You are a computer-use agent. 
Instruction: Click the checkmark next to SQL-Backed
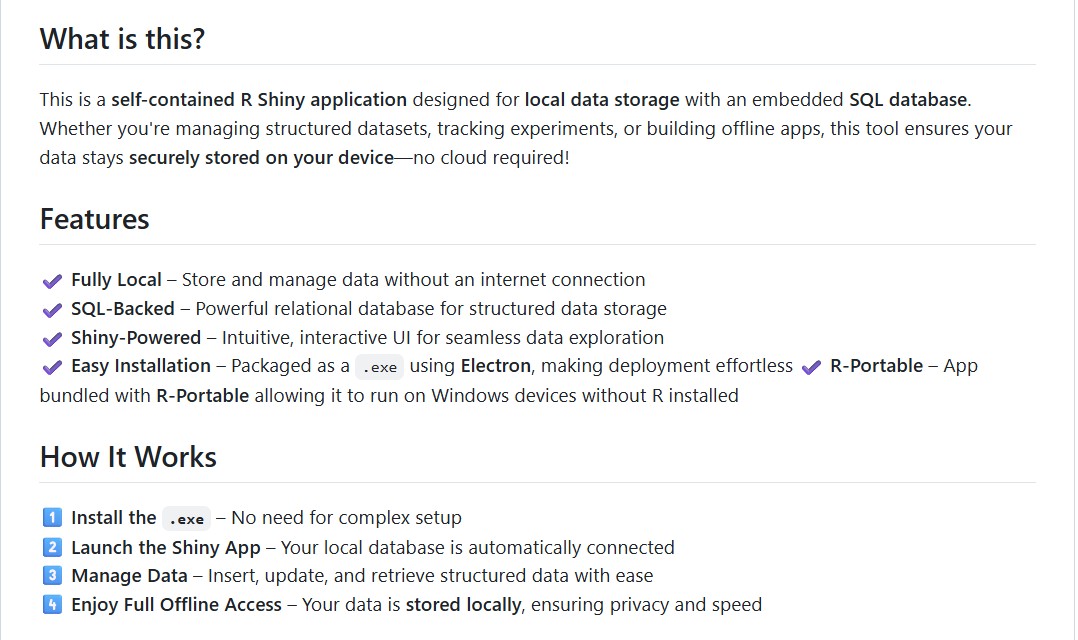[x=52, y=310]
